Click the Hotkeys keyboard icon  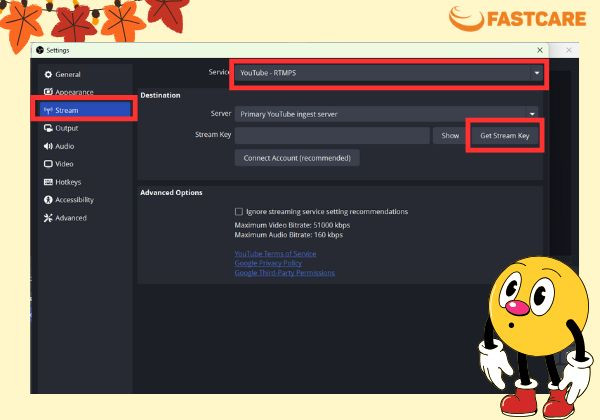[48, 182]
